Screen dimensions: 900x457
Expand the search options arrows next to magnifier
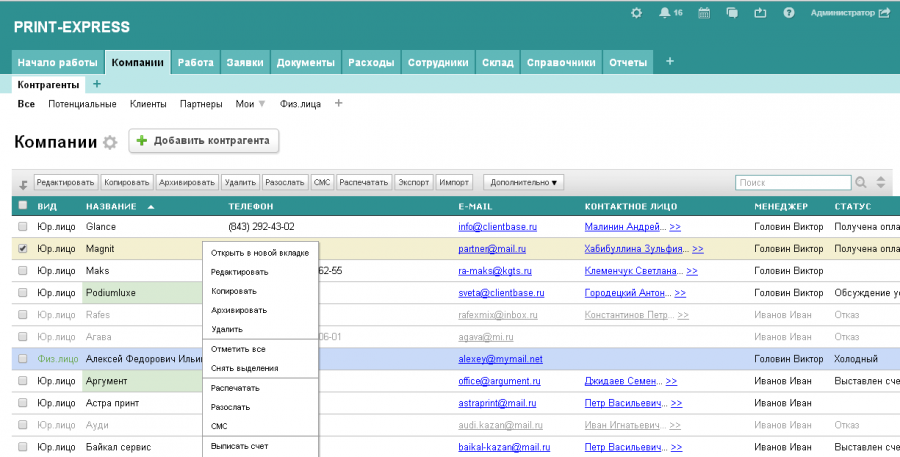tap(881, 183)
